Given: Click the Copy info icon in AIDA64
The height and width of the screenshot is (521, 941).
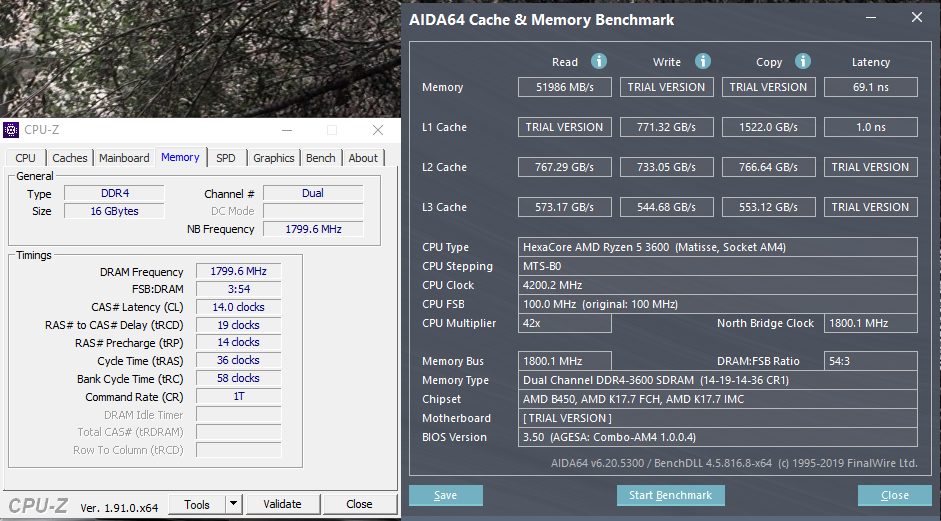Looking at the screenshot, I should coord(802,61).
